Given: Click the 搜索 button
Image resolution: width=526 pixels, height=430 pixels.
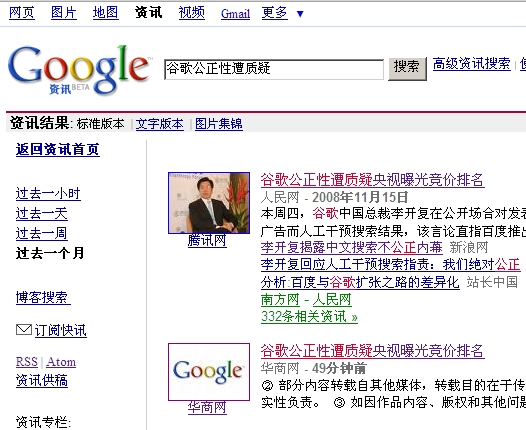Looking at the screenshot, I should 407,69.
